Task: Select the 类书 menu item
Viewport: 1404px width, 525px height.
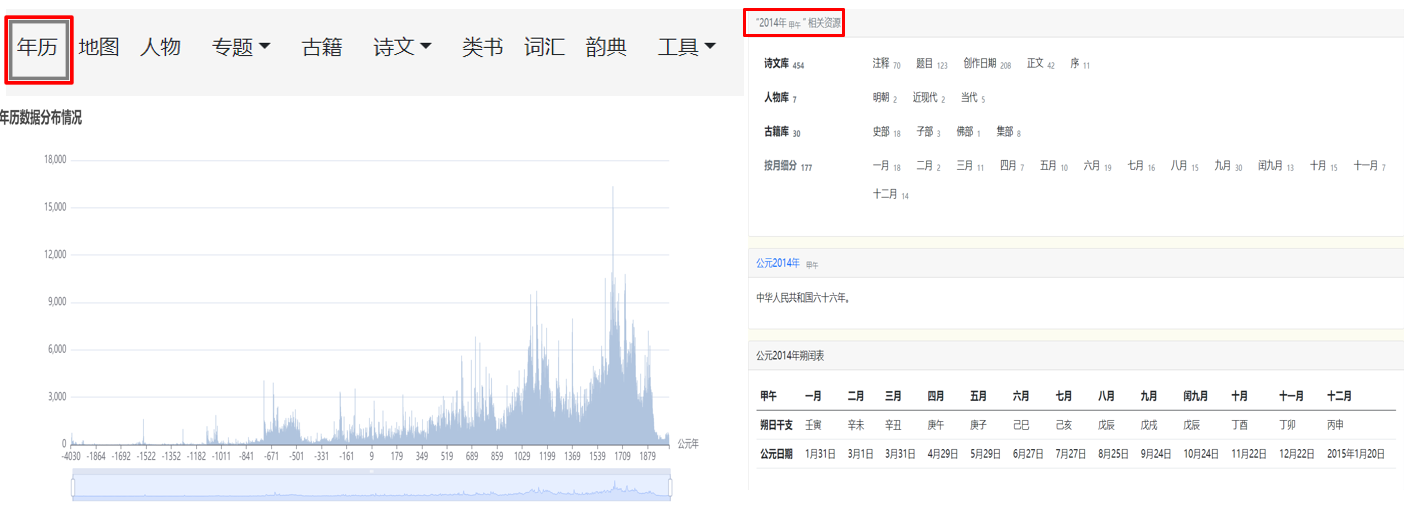Action: point(482,47)
